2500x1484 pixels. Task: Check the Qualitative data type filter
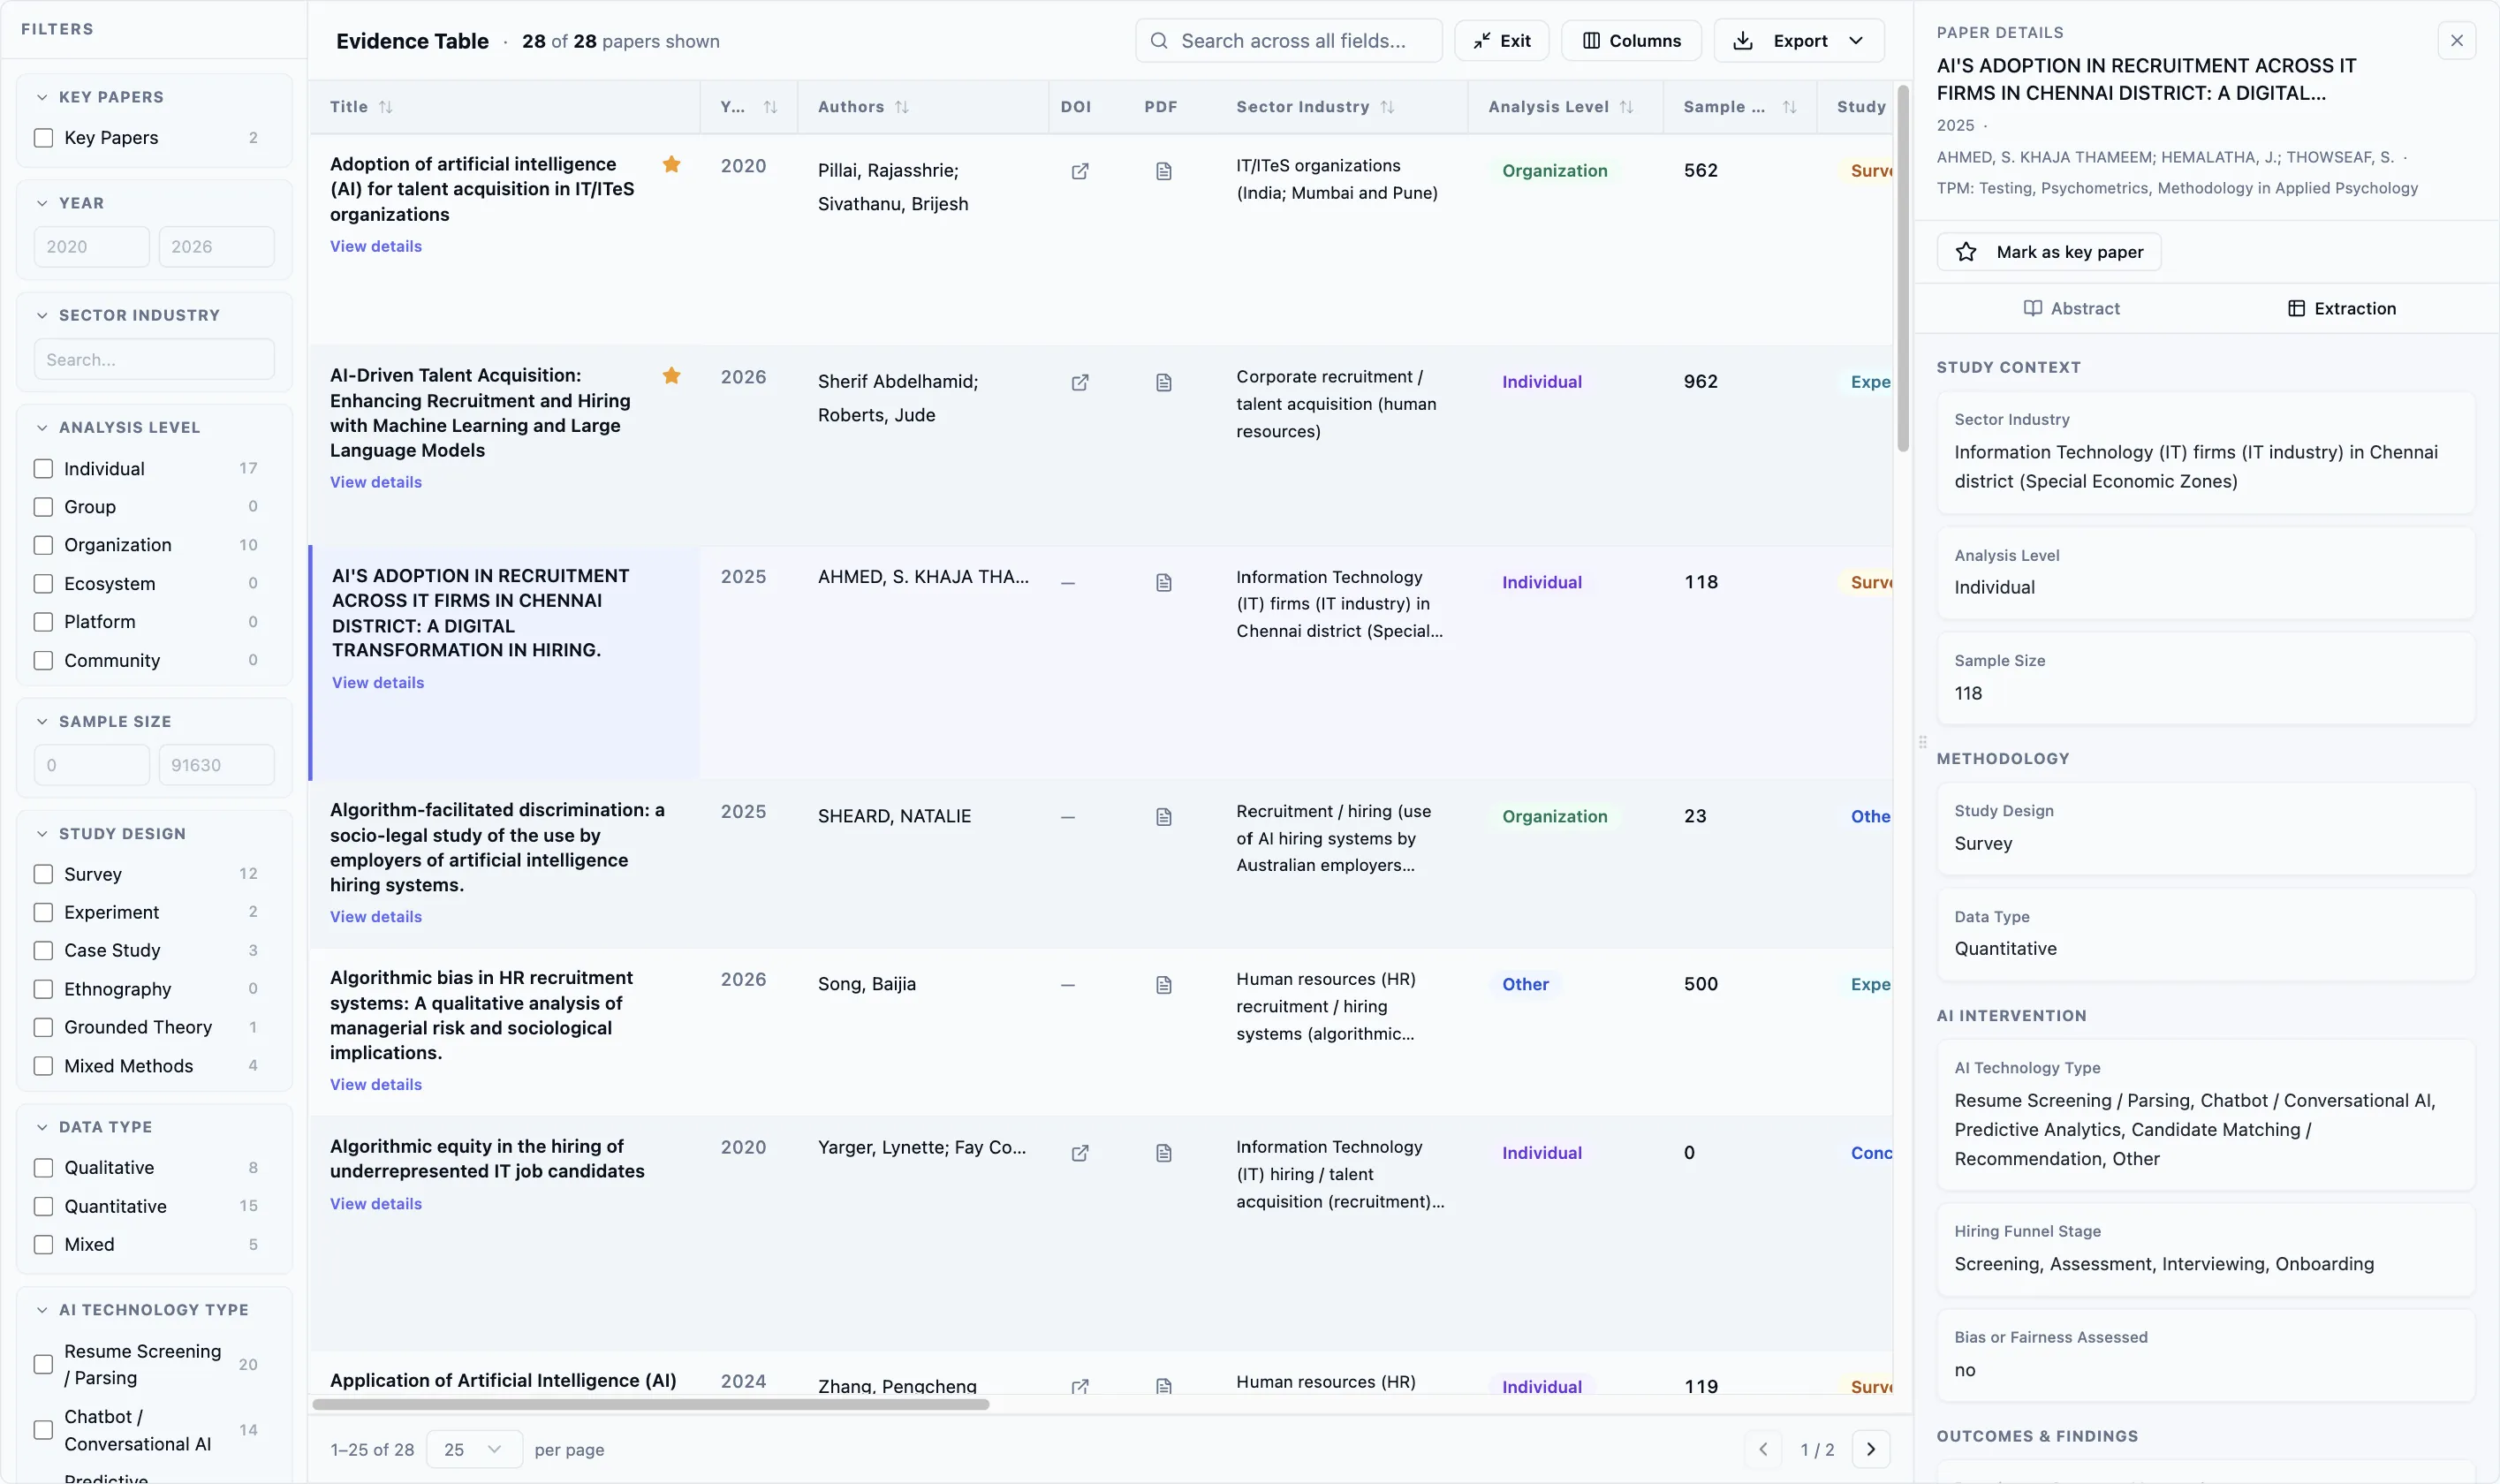pyautogui.click(x=43, y=1168)
